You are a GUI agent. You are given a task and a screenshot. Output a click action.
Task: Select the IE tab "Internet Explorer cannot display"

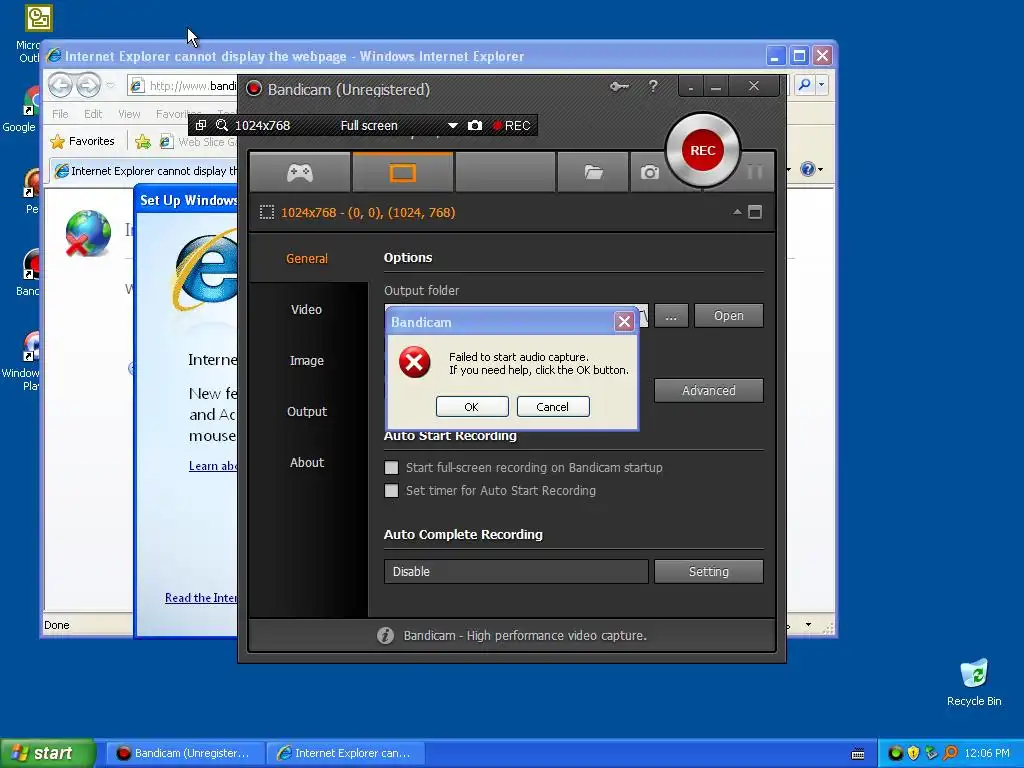coord(146,170)
